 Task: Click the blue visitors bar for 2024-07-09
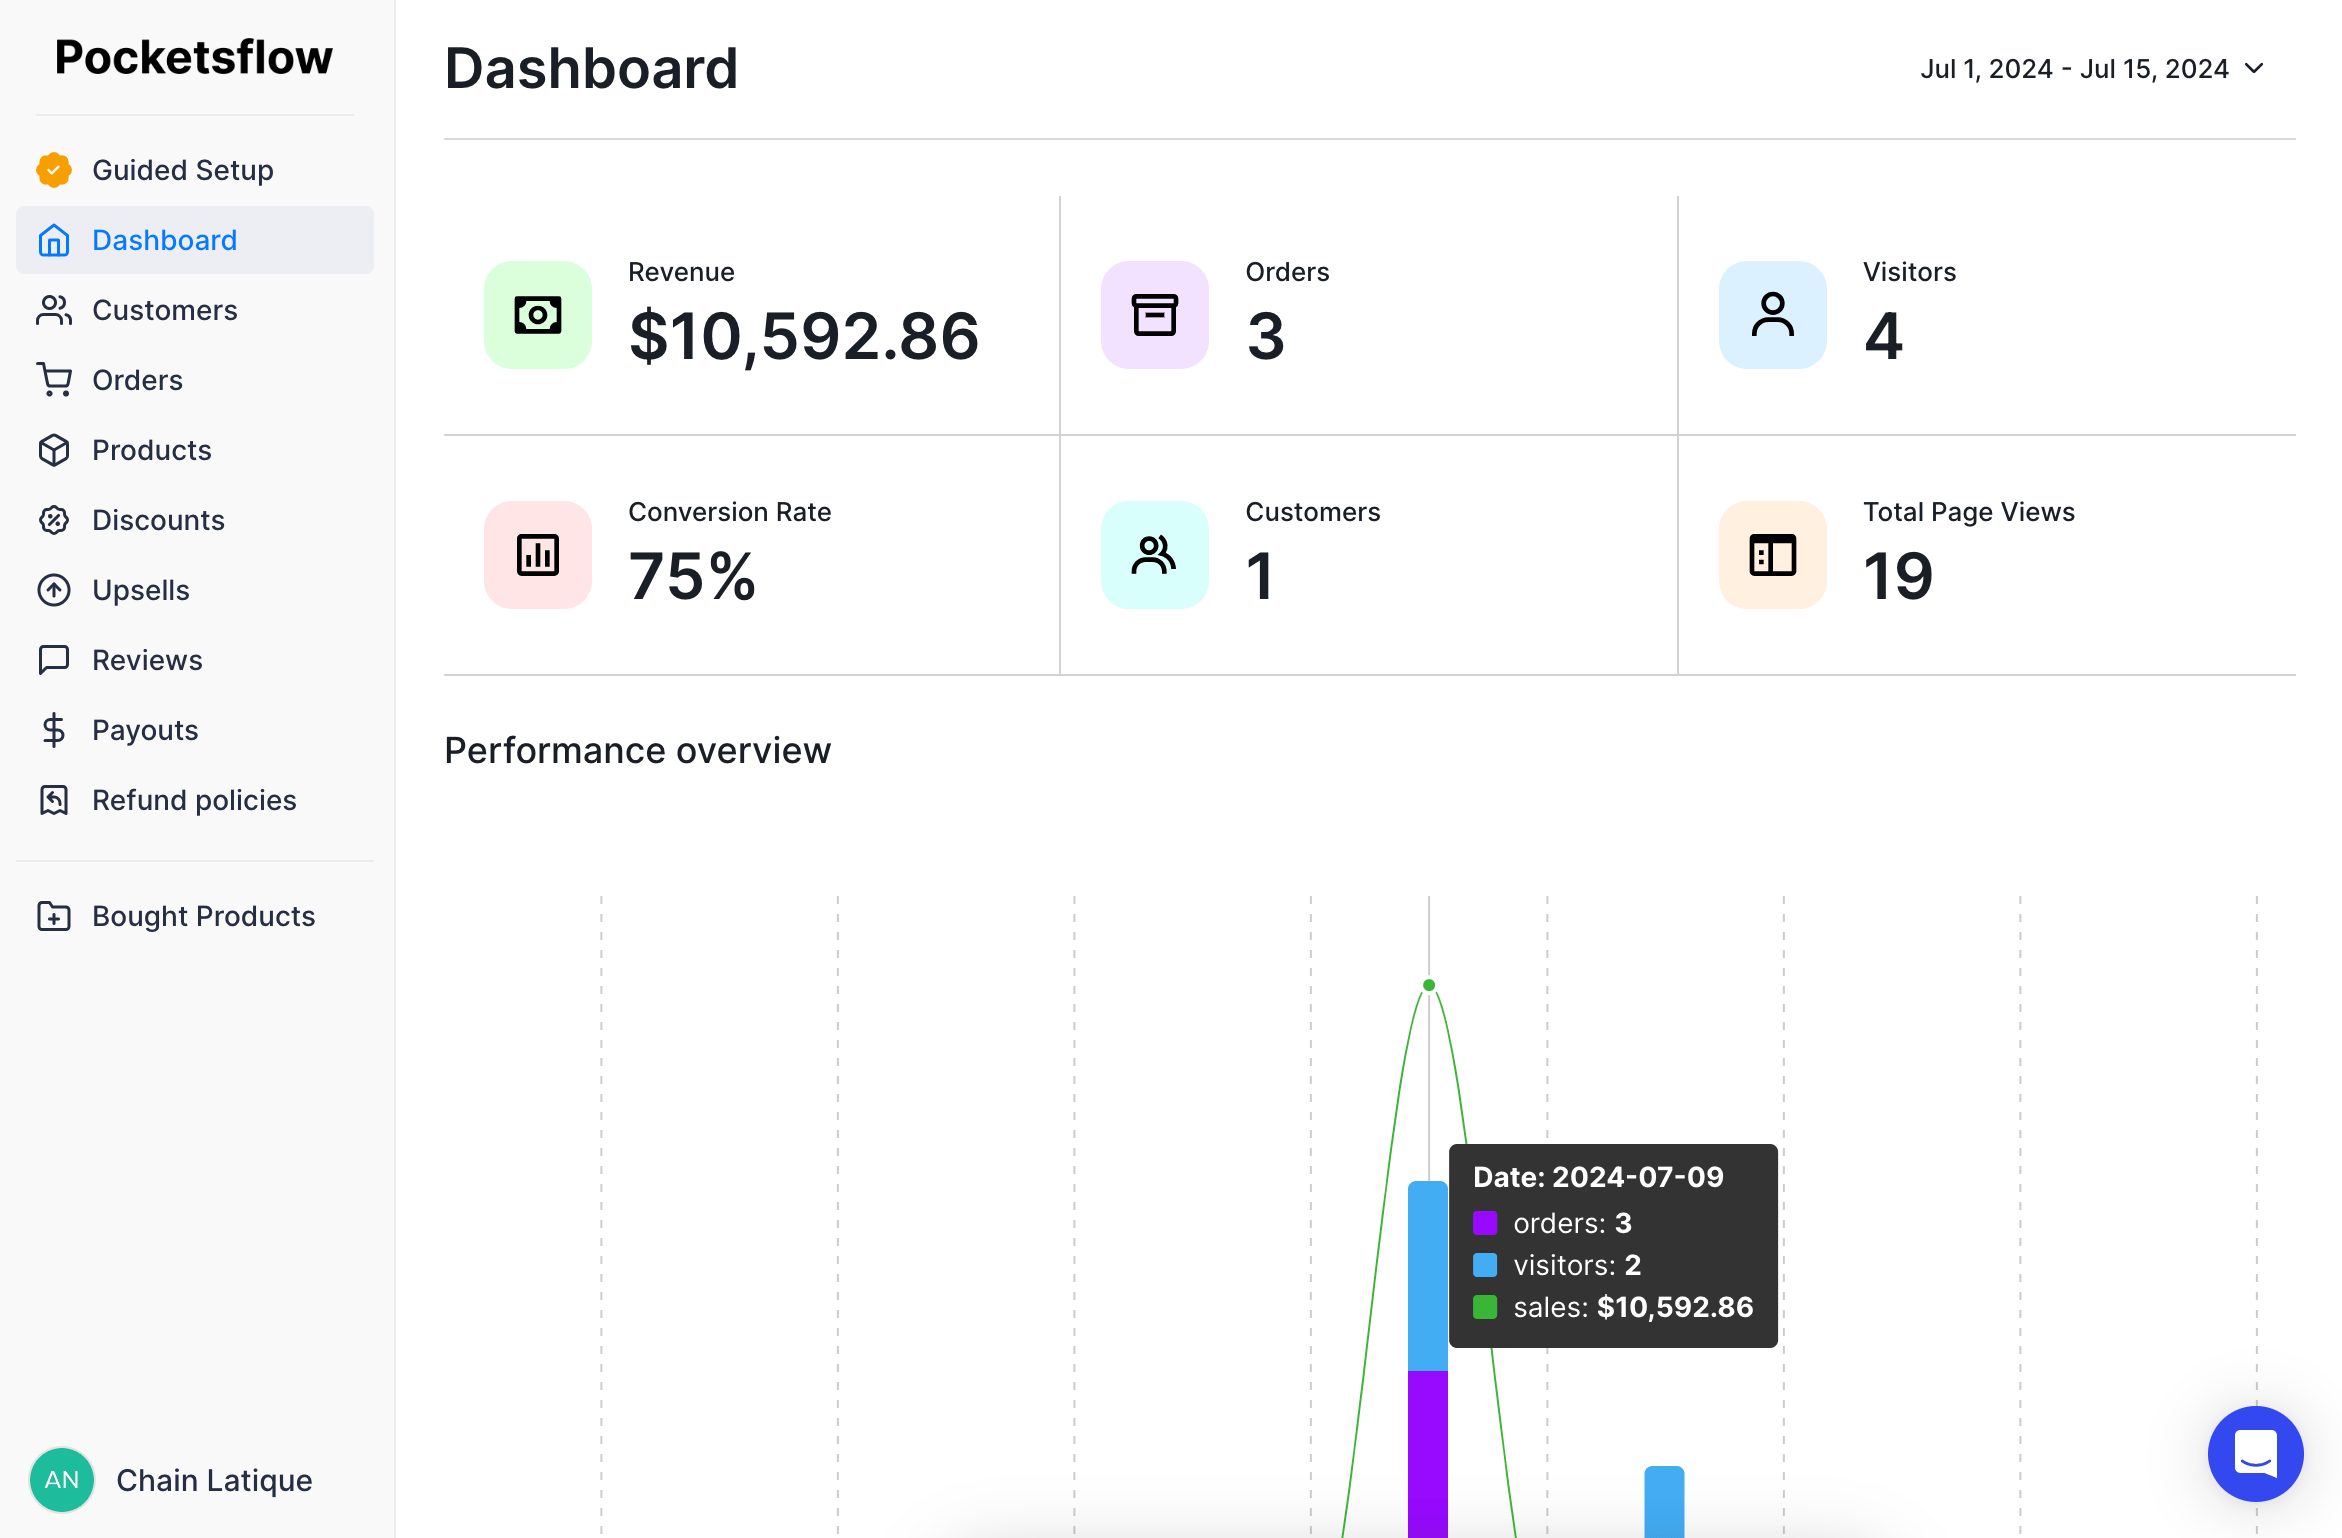pos(1428,1276)
